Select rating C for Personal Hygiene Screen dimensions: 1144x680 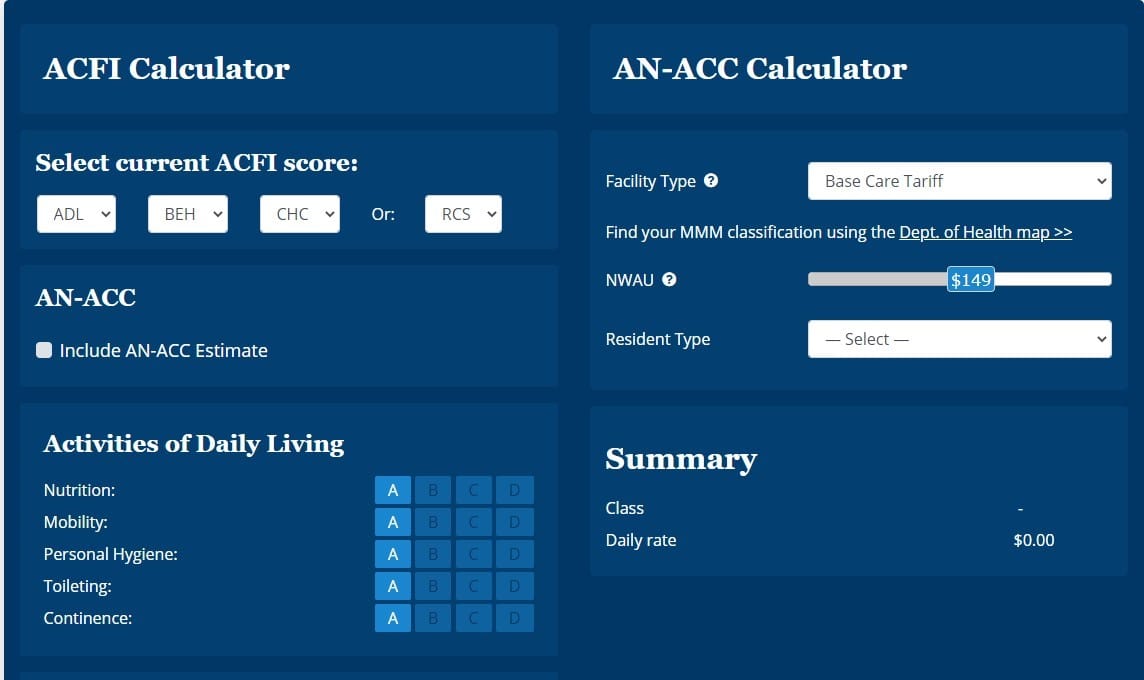[x=473, y=553]
